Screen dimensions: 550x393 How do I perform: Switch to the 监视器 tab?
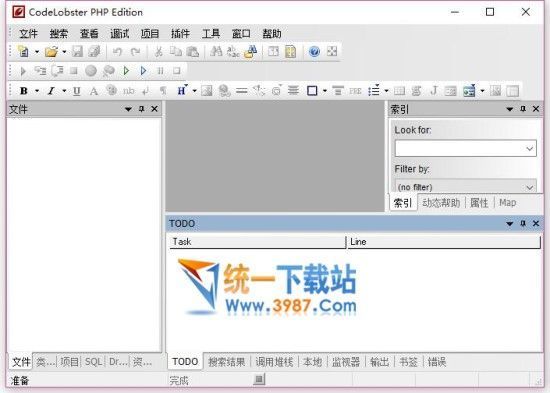point(346,362)
